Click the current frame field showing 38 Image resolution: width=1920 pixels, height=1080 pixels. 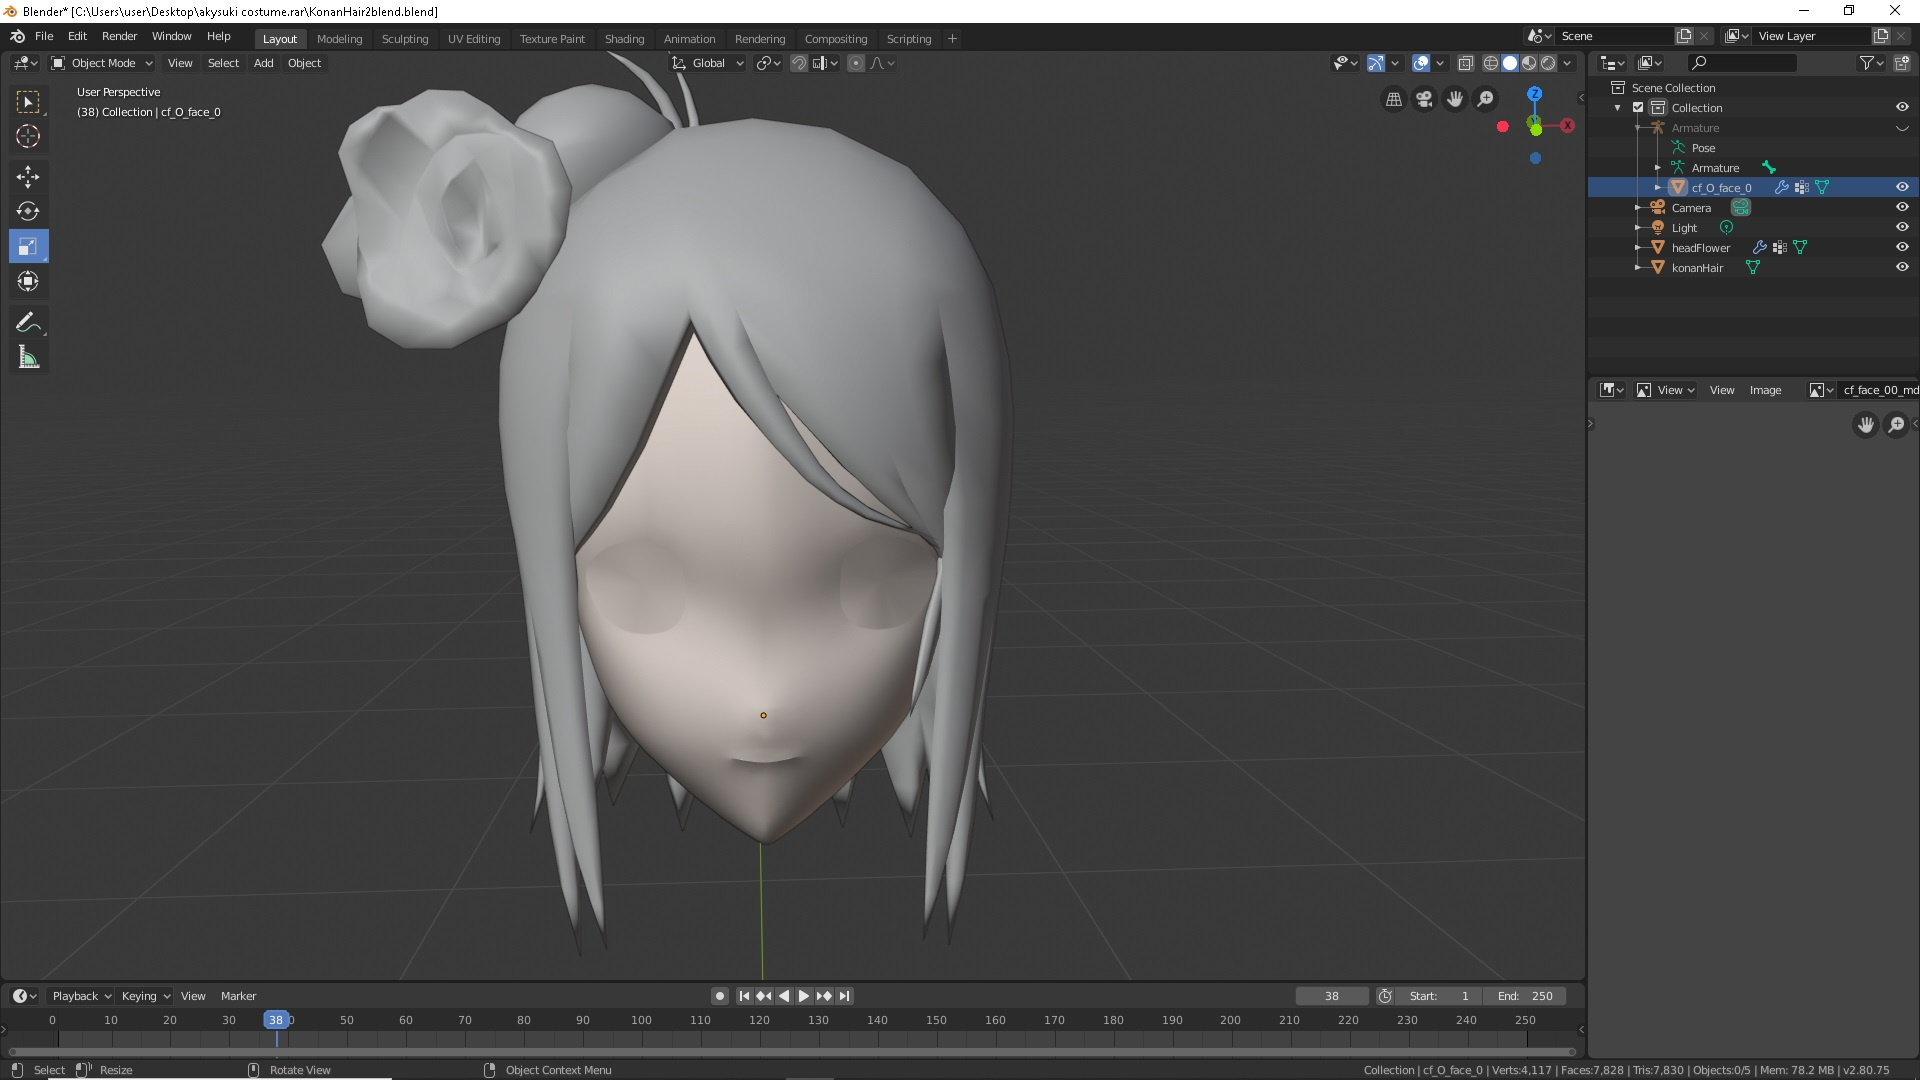click(1332, 996)
